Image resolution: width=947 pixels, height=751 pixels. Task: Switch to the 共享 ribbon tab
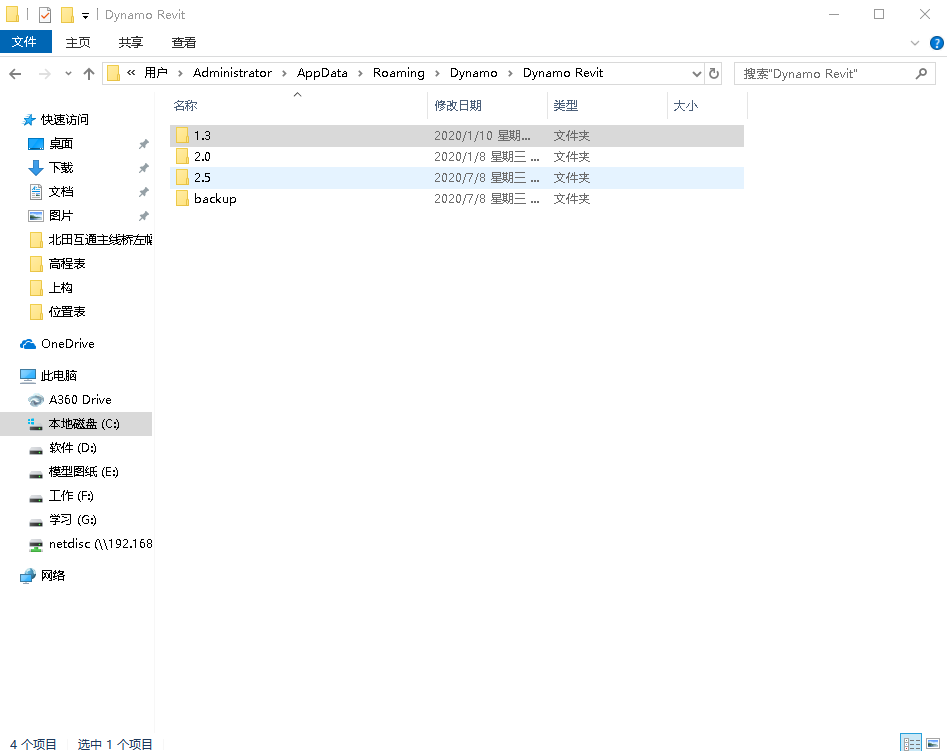(130, 42)
